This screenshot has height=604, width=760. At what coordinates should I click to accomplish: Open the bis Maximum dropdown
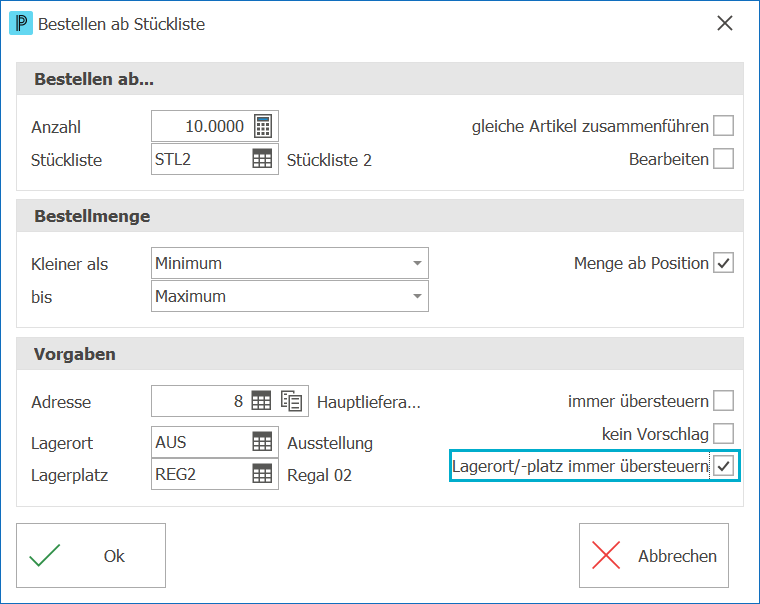(x=290, y=296)
